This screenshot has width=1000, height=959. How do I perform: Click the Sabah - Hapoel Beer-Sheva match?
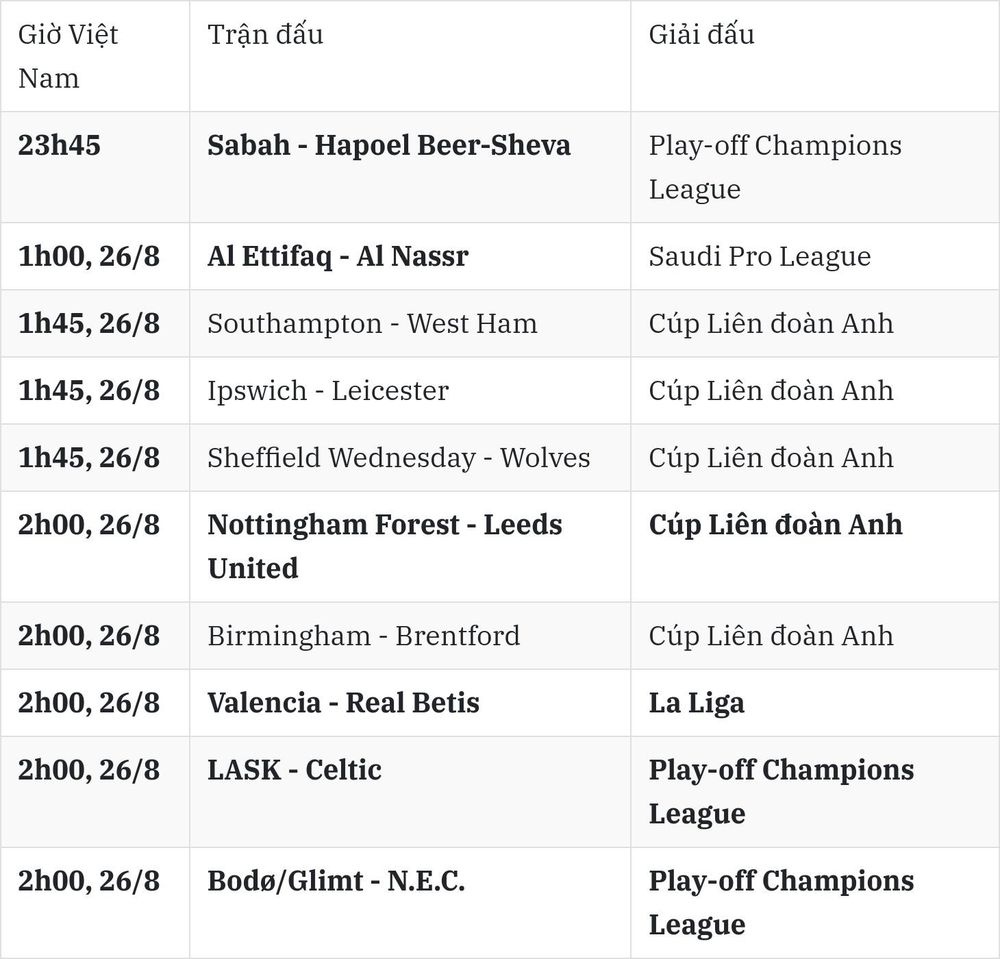tap(388, 145)
